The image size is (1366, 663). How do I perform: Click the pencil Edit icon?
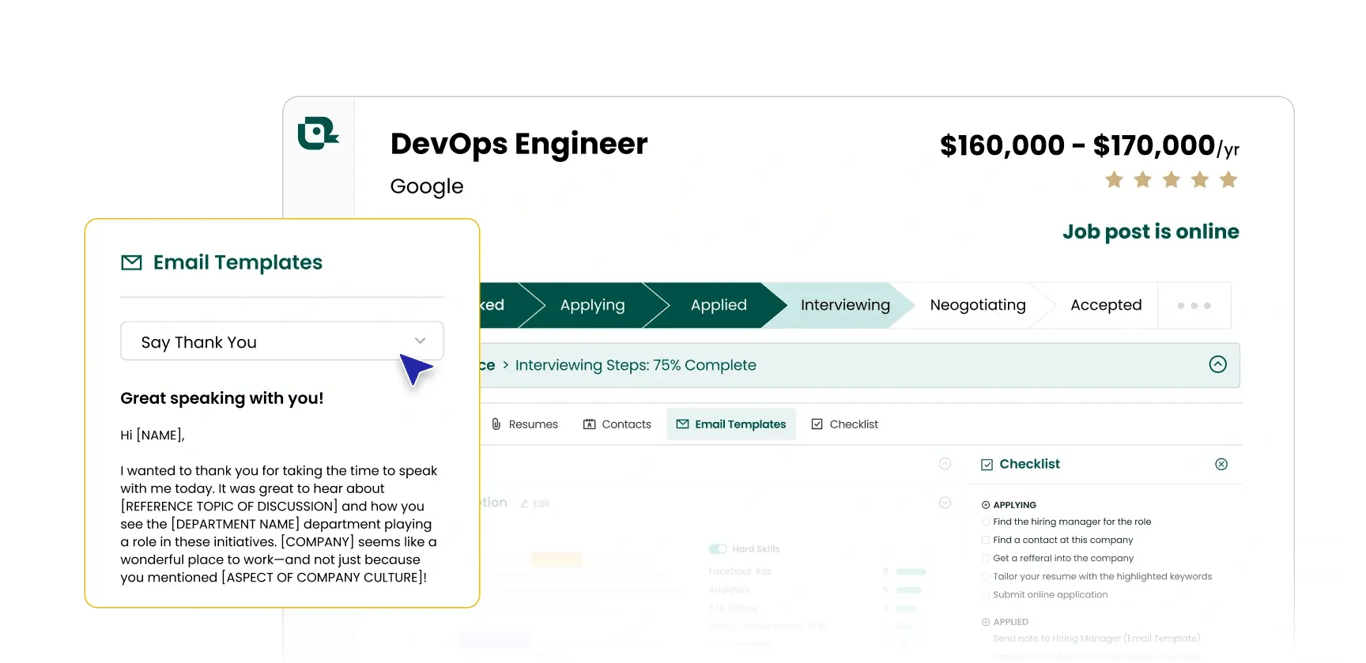(x=524, y=503)
